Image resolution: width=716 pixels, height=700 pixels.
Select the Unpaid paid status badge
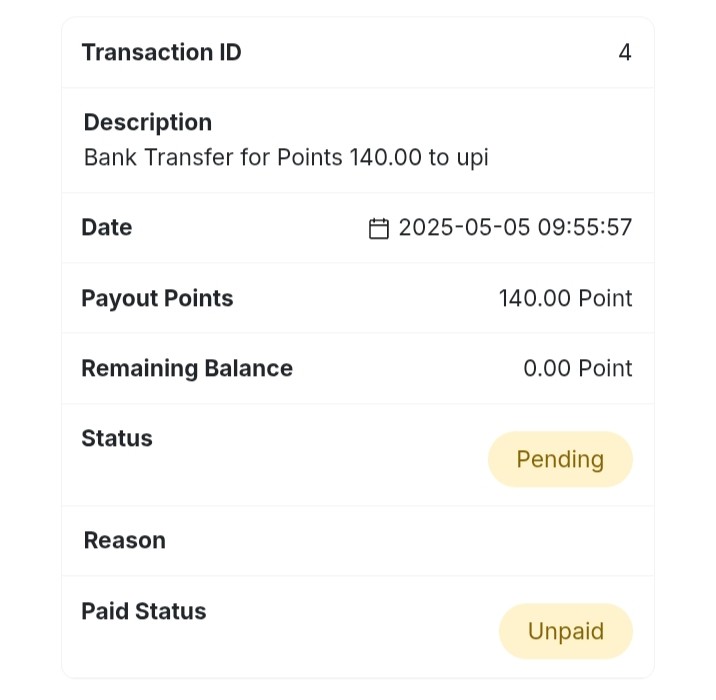tap(566, 632)
